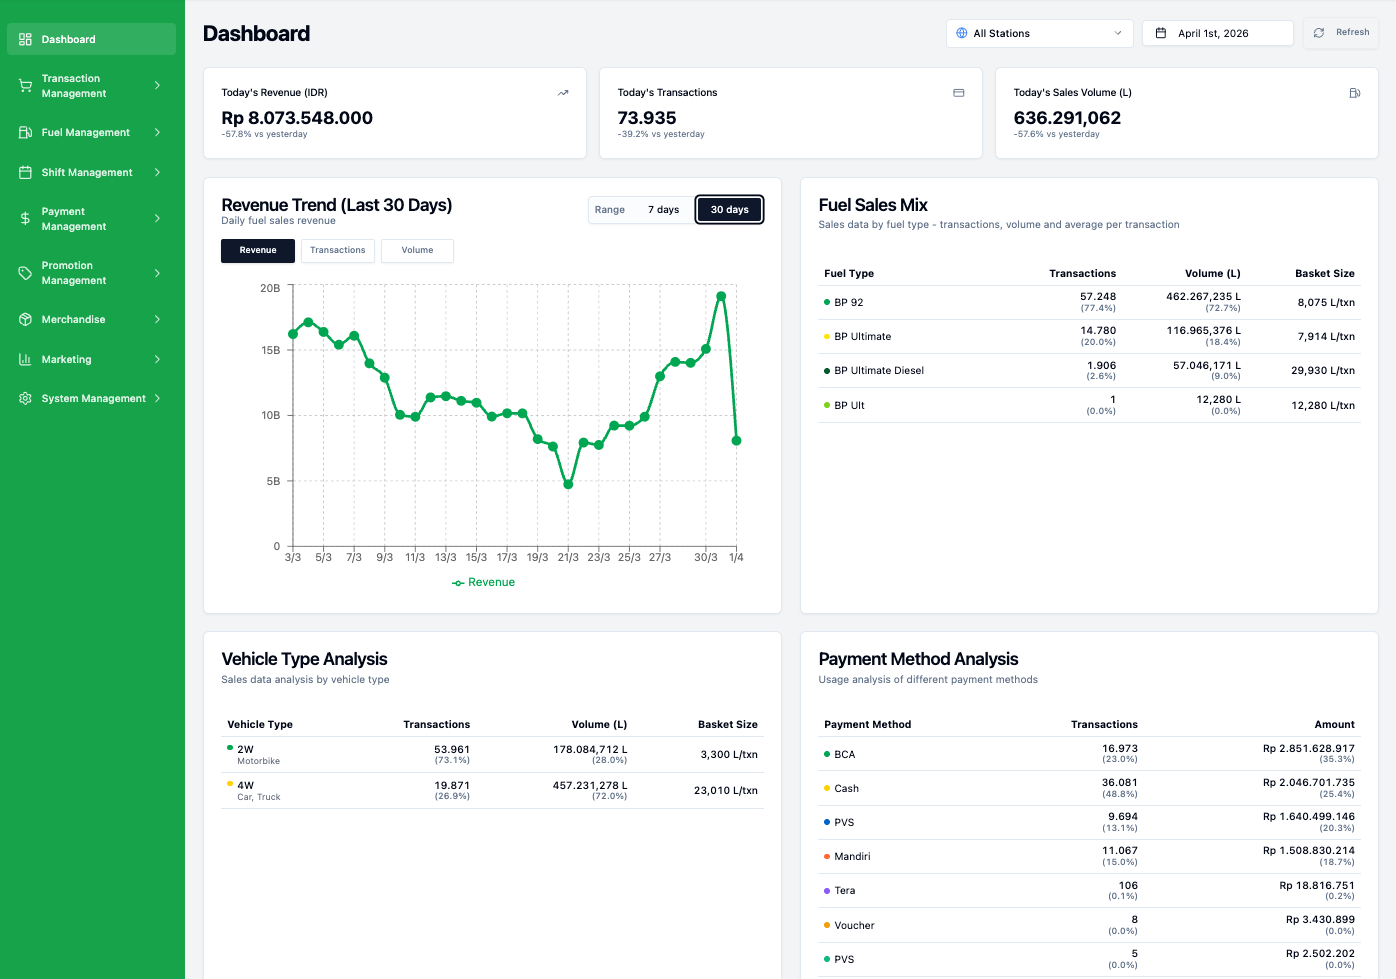Open Merchandise menu item
The height and width of the screenshot is (979, 1396).
click(x=91, y=319)
